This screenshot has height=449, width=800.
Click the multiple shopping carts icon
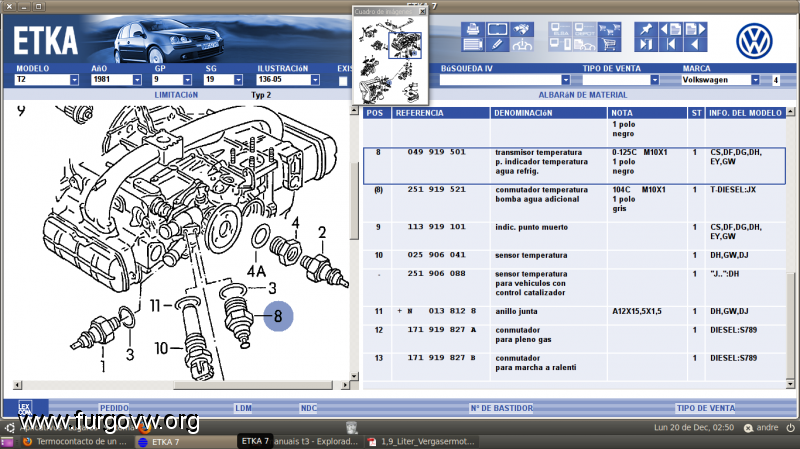609,29
